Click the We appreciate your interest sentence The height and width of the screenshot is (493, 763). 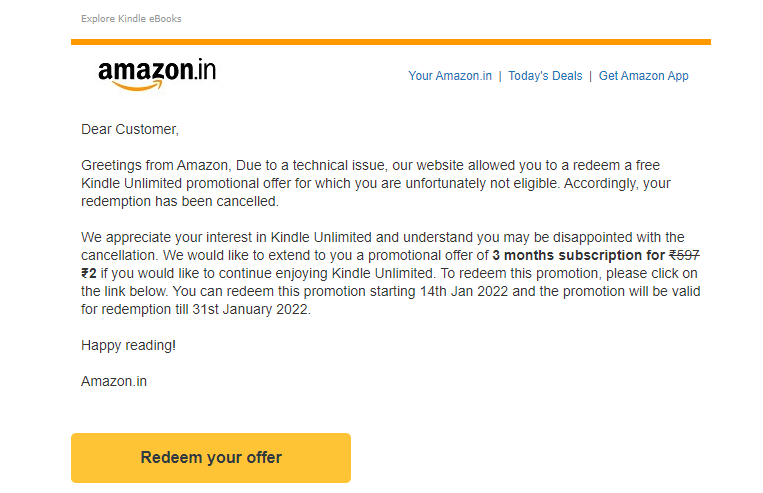point(230,237)
